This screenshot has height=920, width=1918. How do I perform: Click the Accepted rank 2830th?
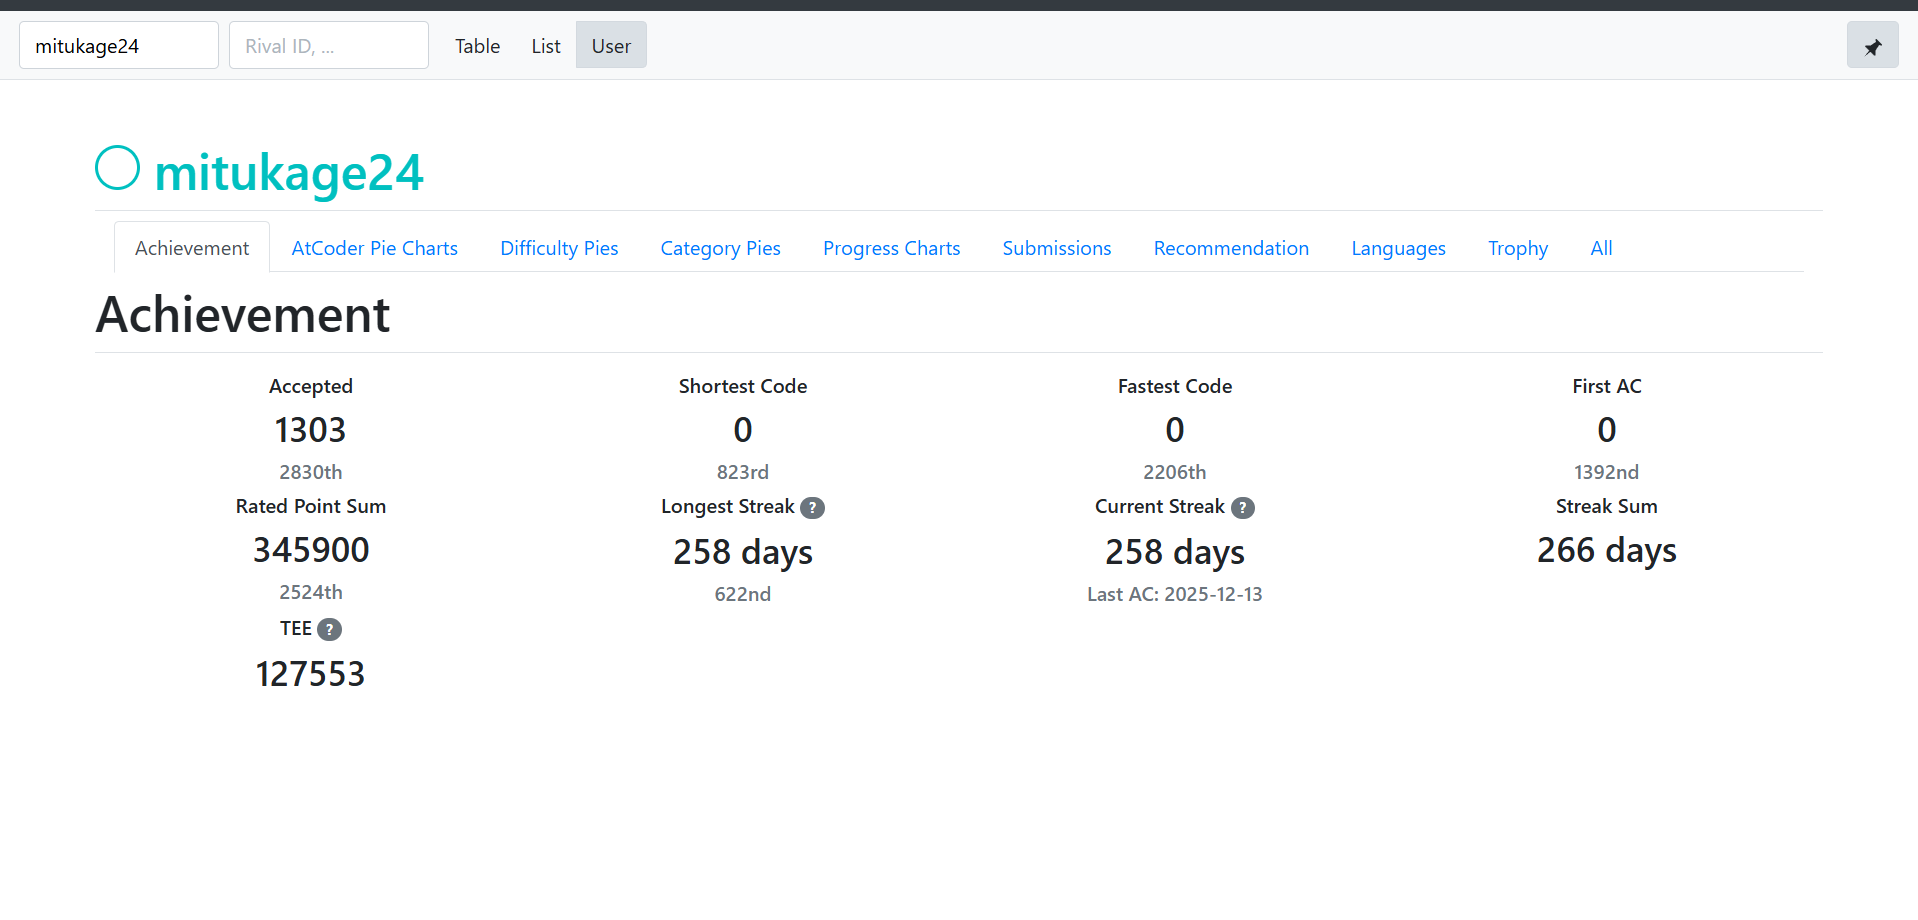(x=311, y=472)
